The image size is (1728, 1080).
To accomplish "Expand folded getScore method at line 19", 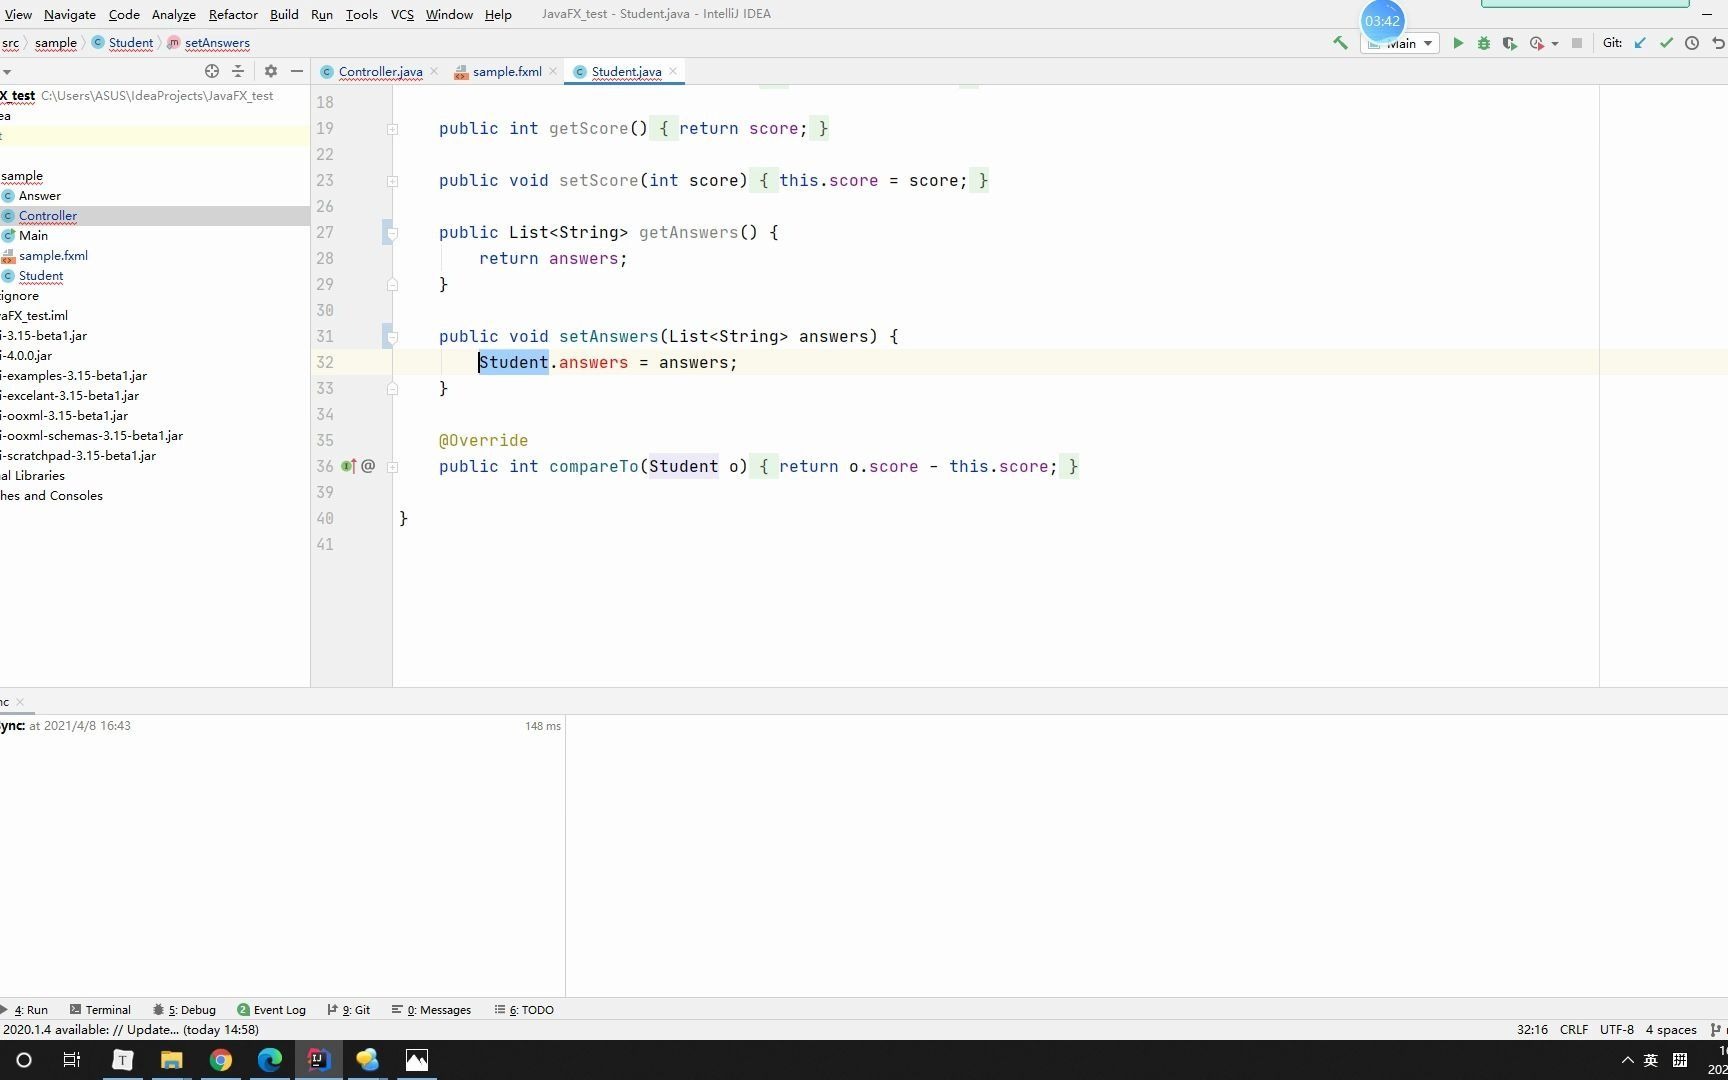I will [x=392, y=129].
